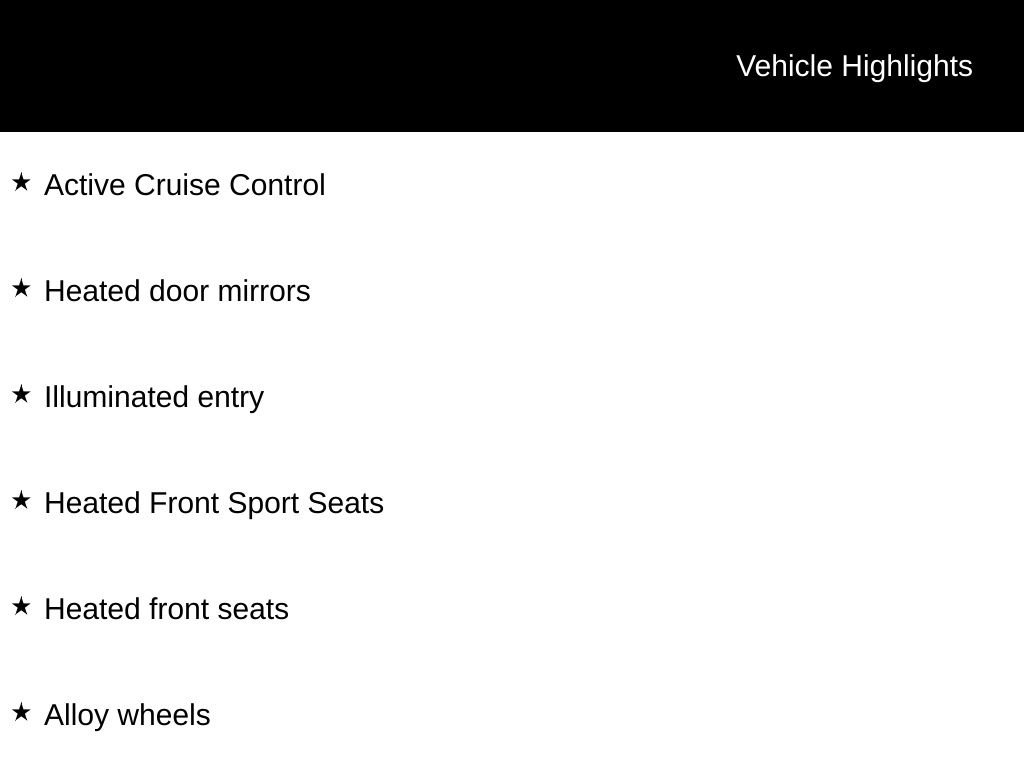Choose the Illuminated entry list item

[x=154, y=398]
